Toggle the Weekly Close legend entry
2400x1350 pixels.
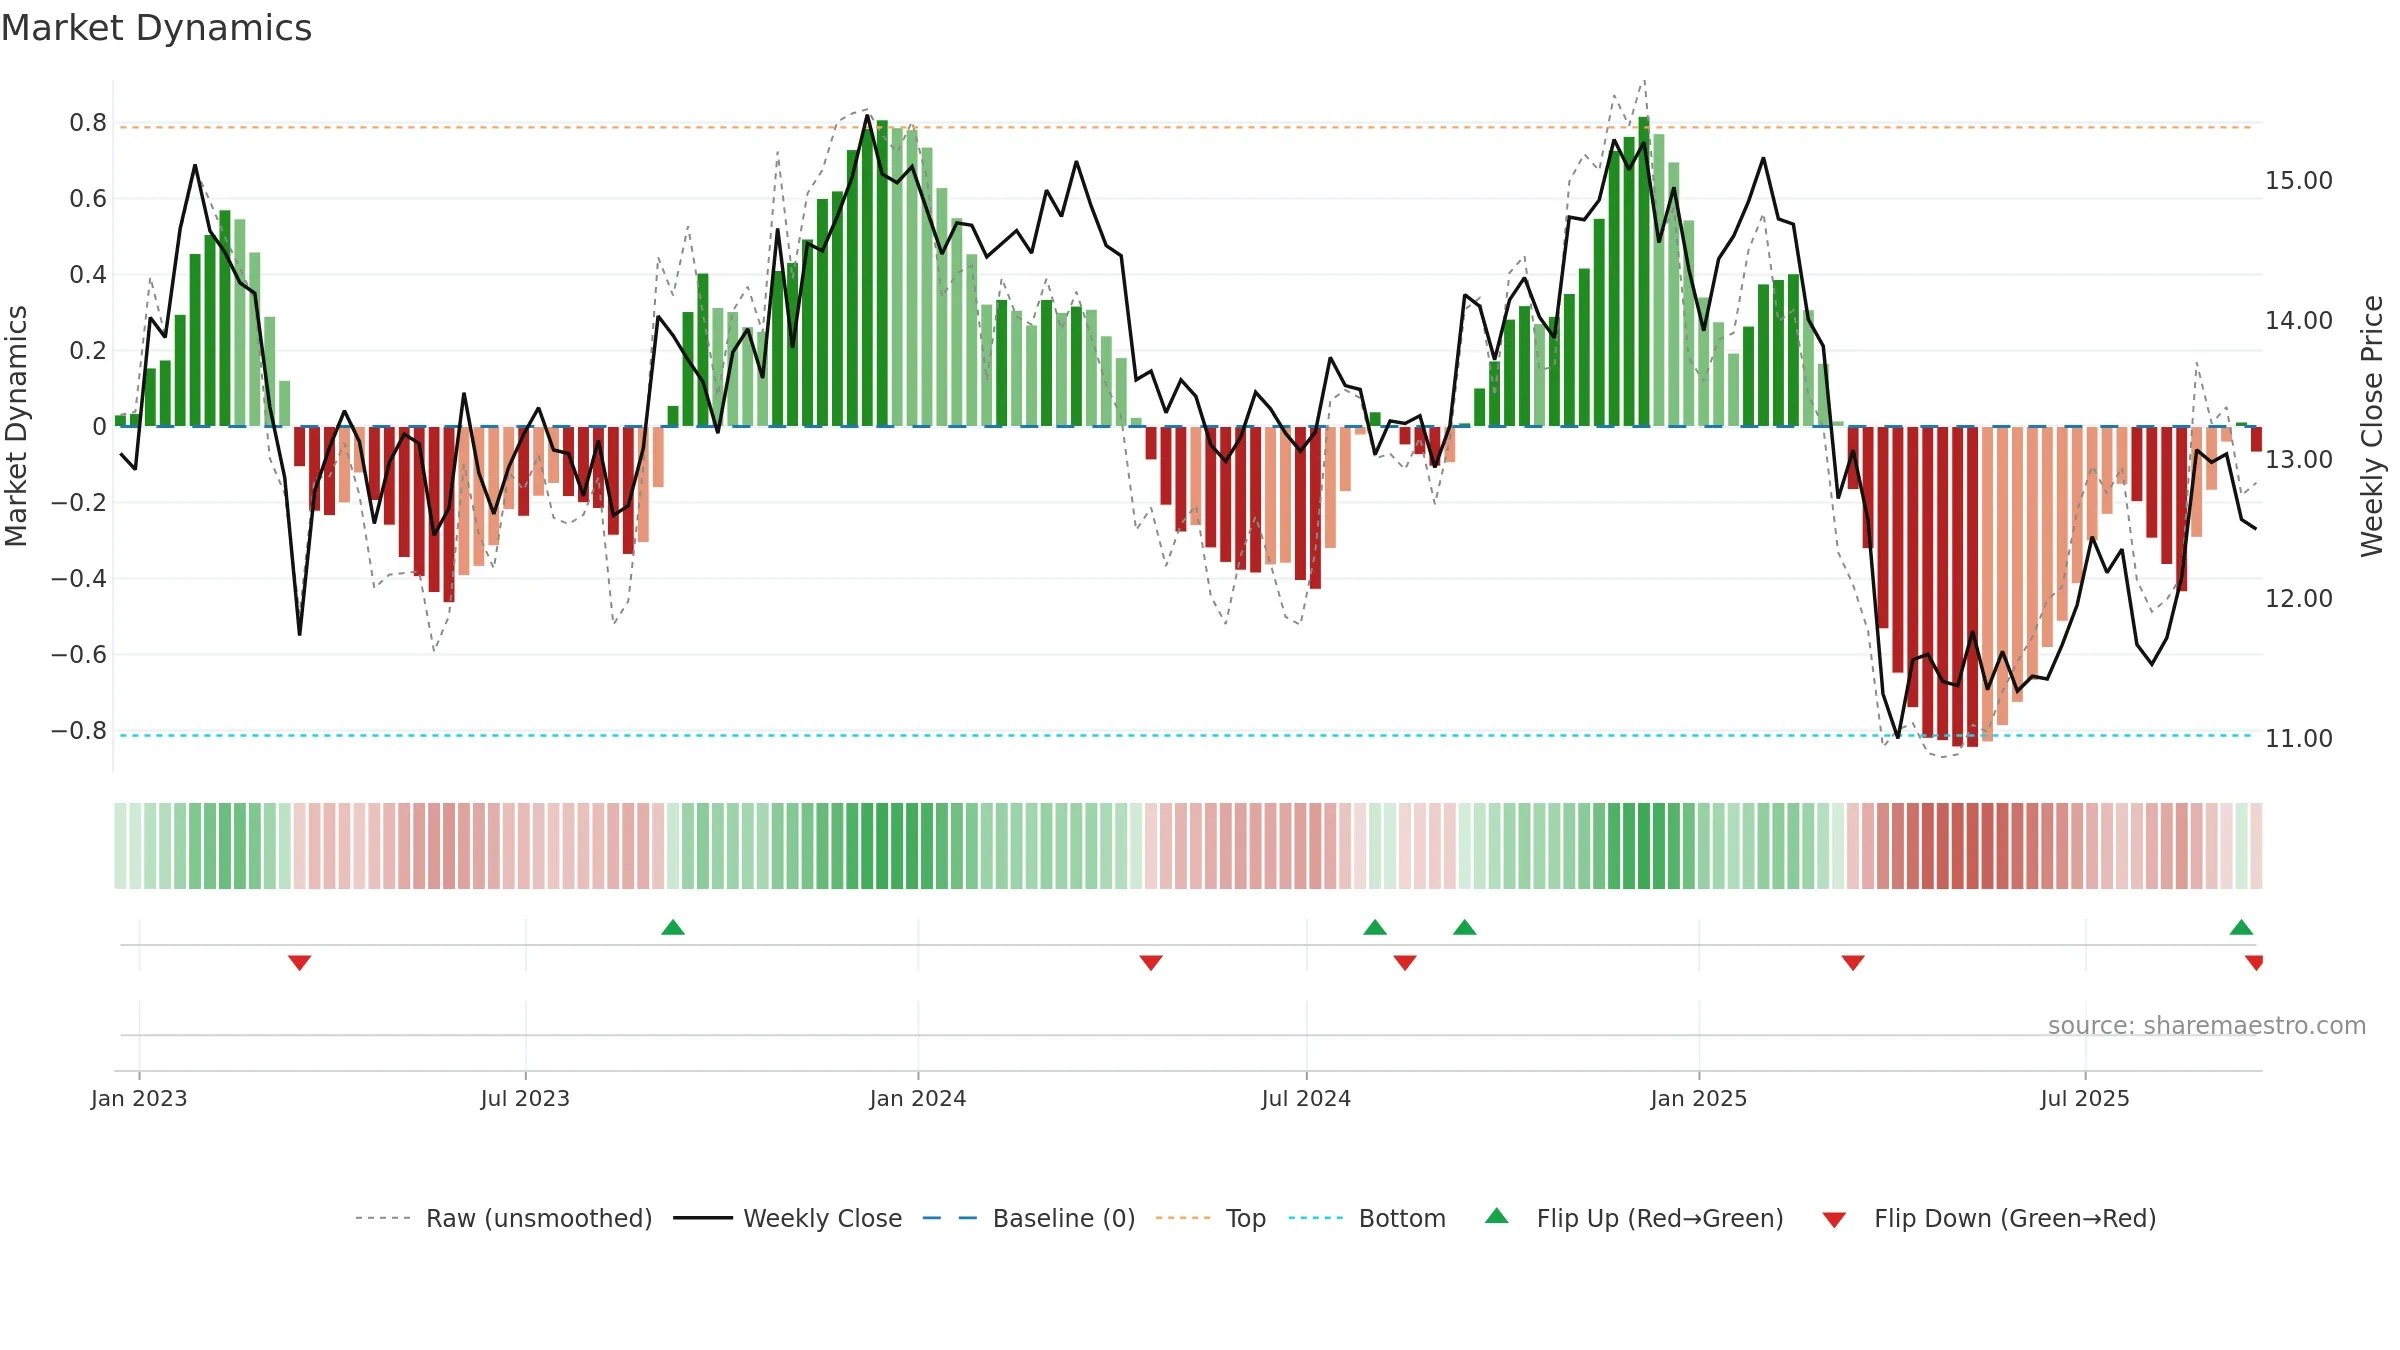(788, 1218)
